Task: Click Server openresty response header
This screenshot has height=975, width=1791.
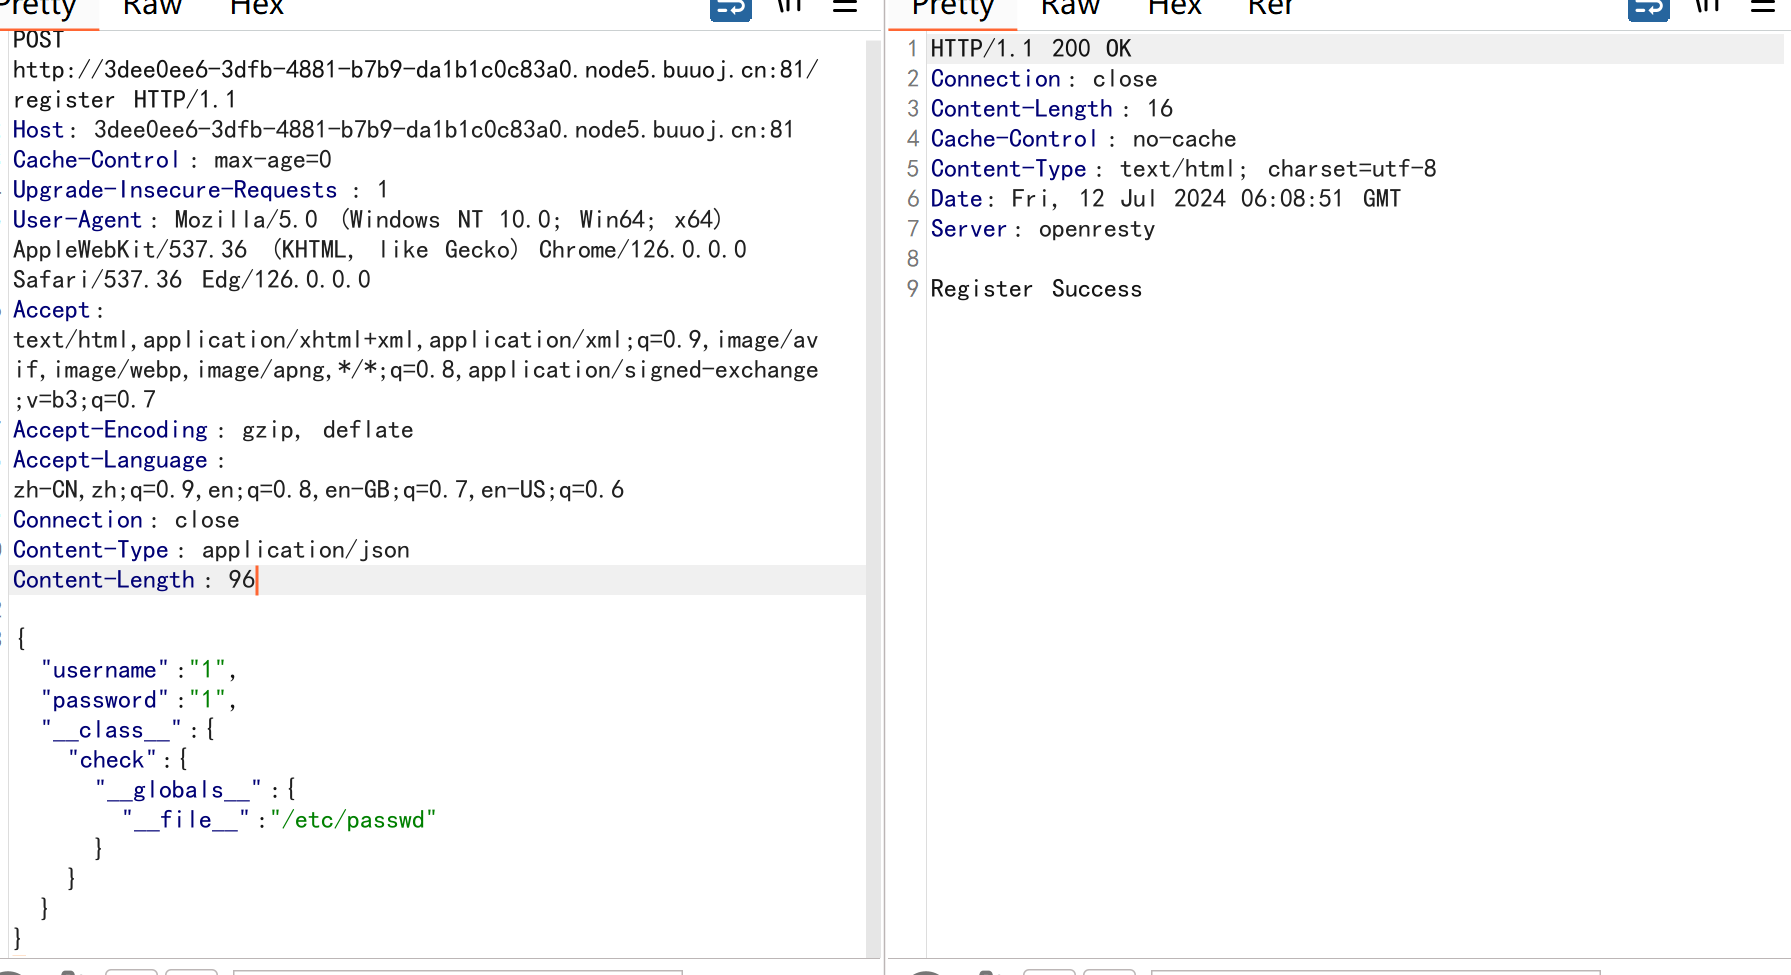Action: pos(1043,228)
